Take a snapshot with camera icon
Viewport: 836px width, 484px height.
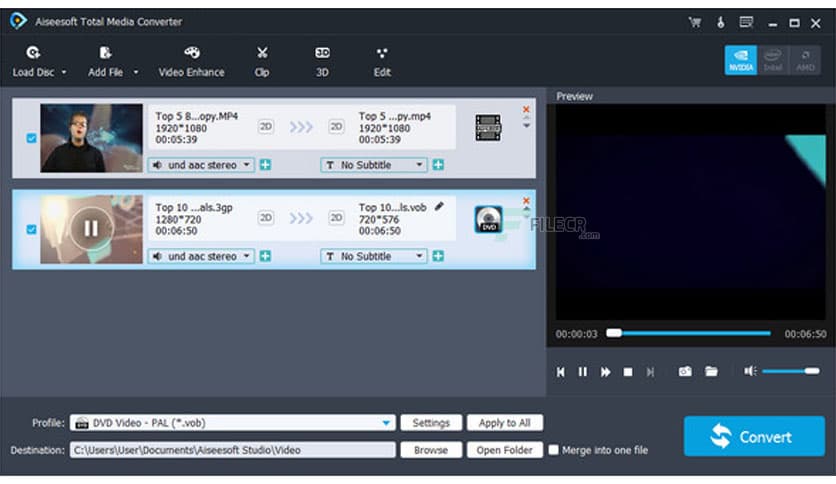tap(685, 371)
